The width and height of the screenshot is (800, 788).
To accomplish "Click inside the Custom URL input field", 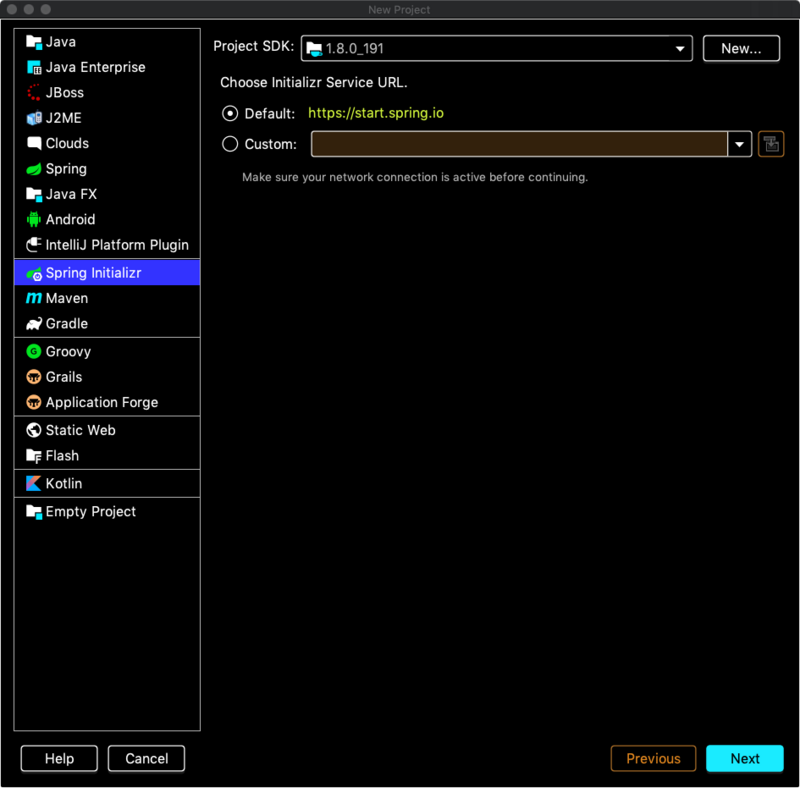I will [520, 143].
